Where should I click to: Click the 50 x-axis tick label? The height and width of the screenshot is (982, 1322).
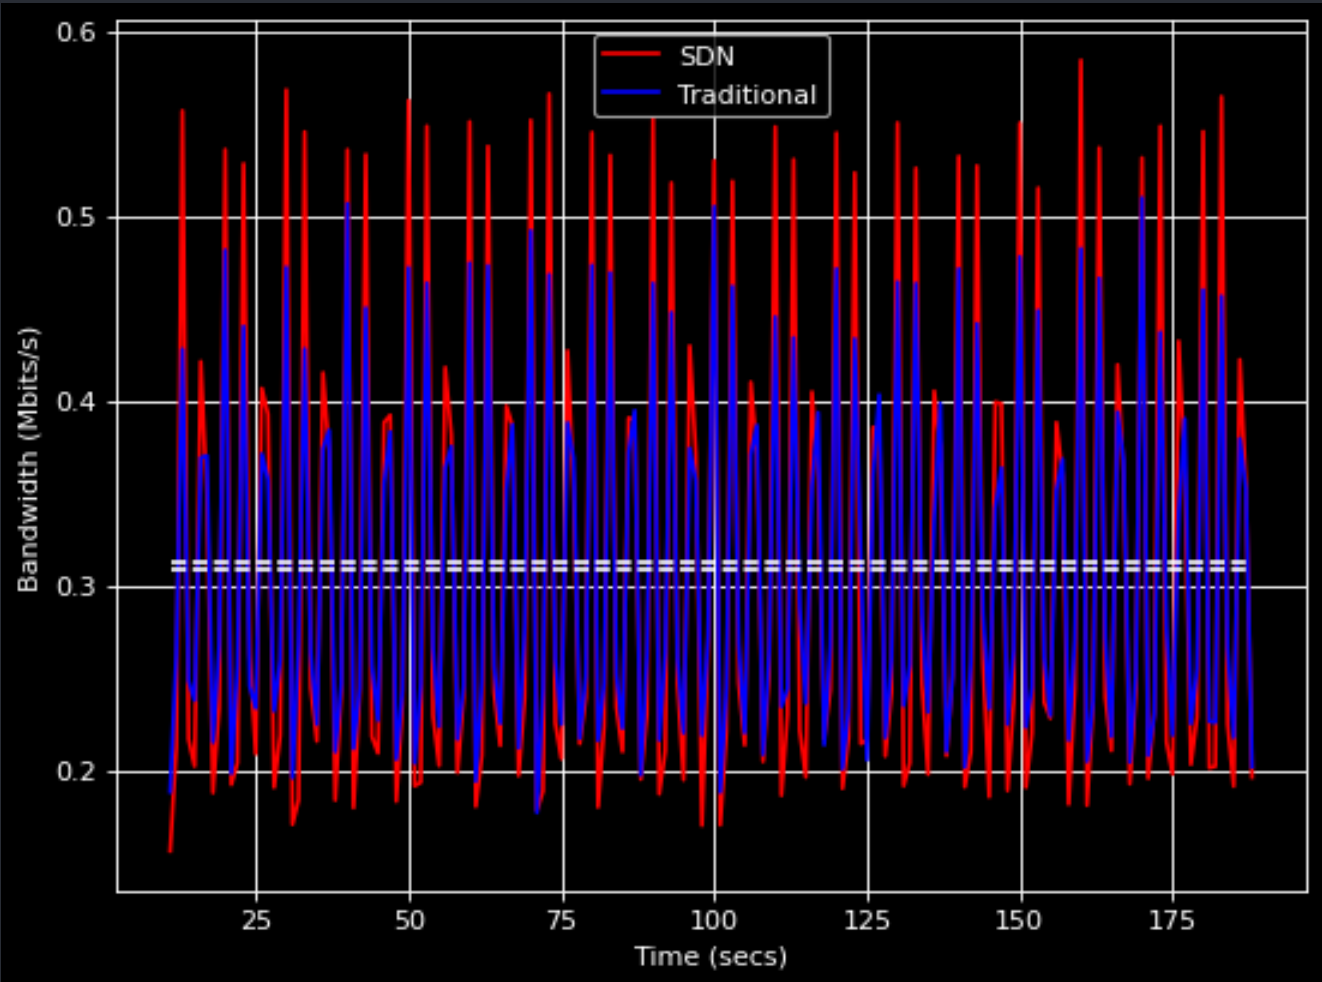[409, 920]
